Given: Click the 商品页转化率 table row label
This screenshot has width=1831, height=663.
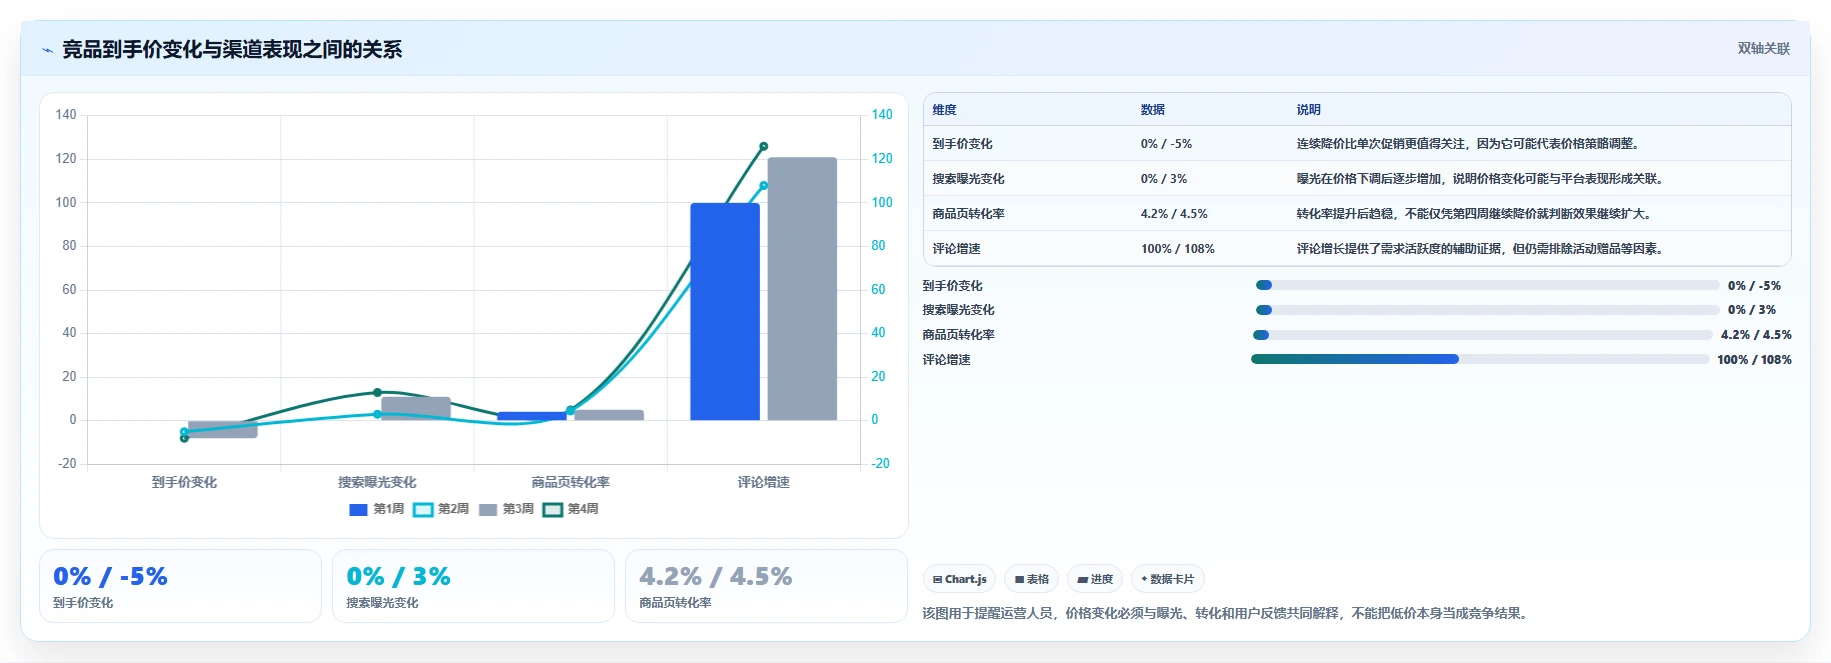Looking at the screenshot, I should point(968,214).
